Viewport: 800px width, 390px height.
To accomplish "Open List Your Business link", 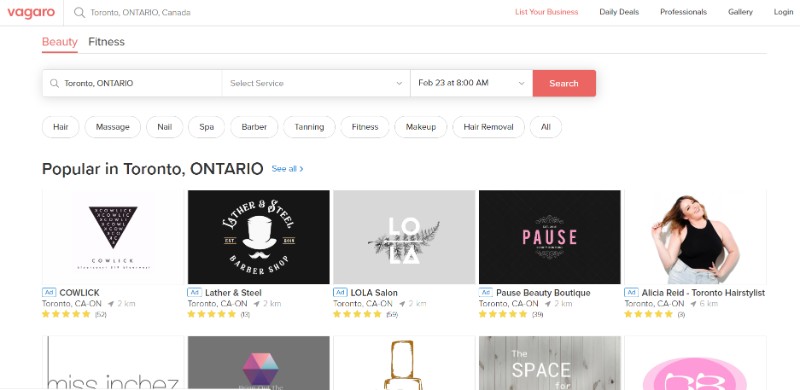I will (546, 12).
